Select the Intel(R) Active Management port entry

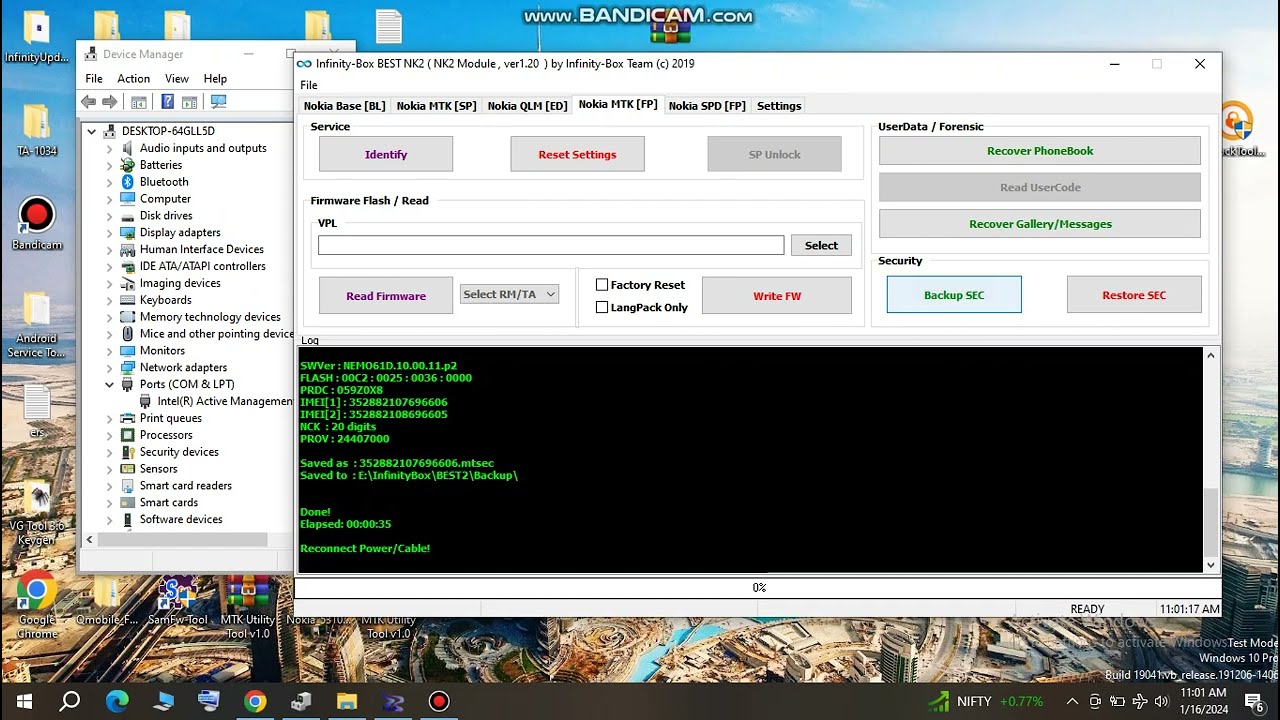click(x=218, y=401)
